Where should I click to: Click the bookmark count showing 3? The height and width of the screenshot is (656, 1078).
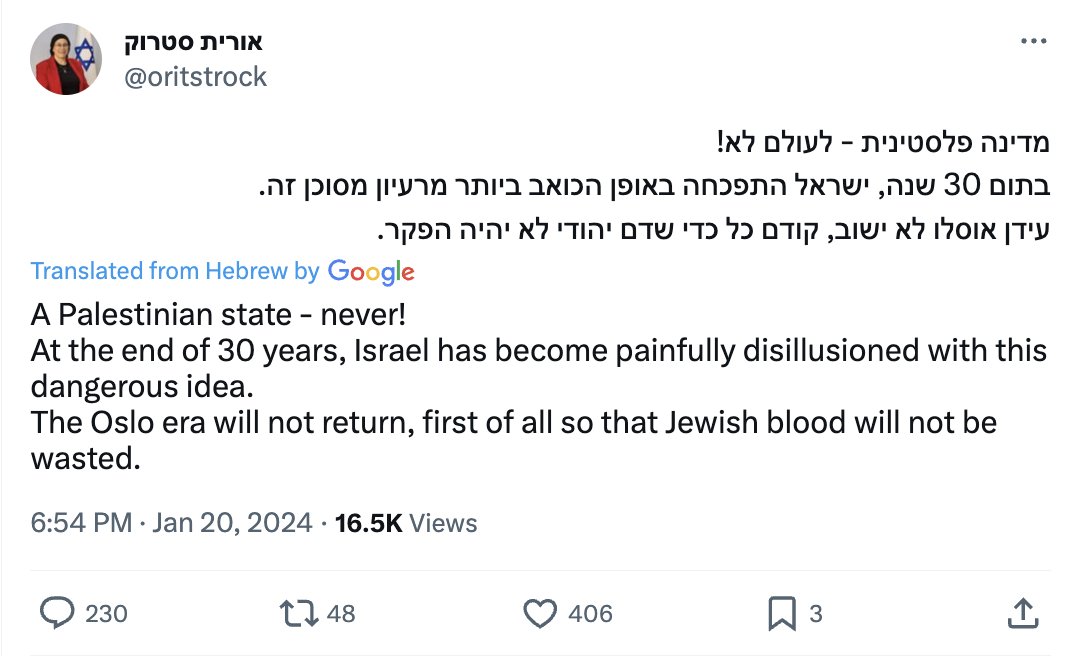(815, 613)
